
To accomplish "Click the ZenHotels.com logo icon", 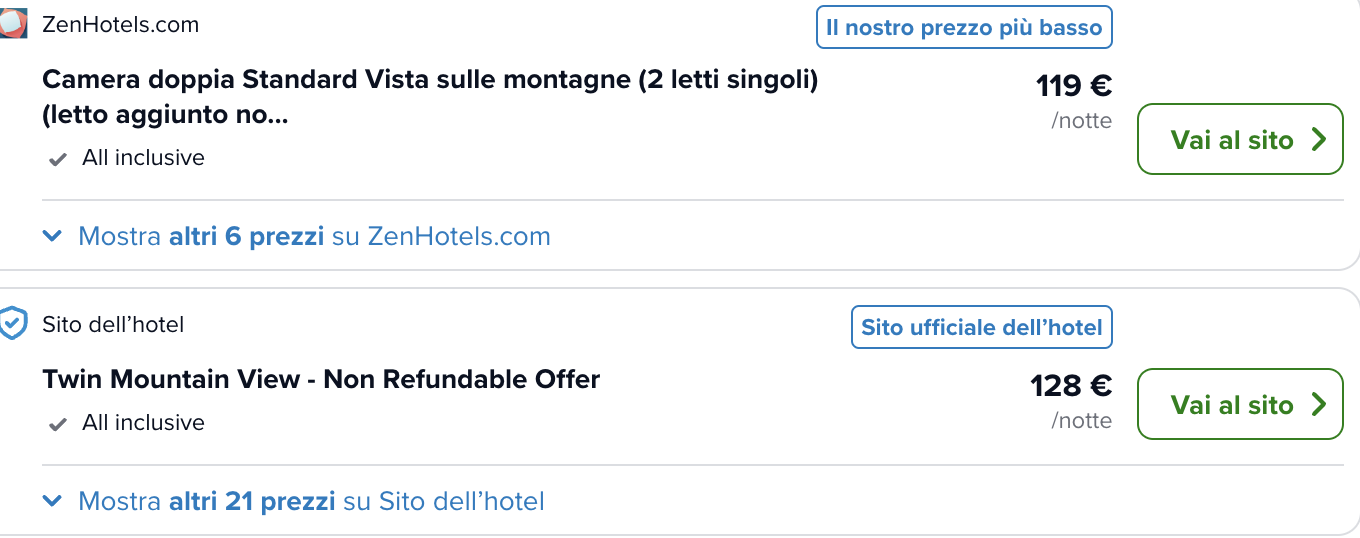I will coord(13,24).
